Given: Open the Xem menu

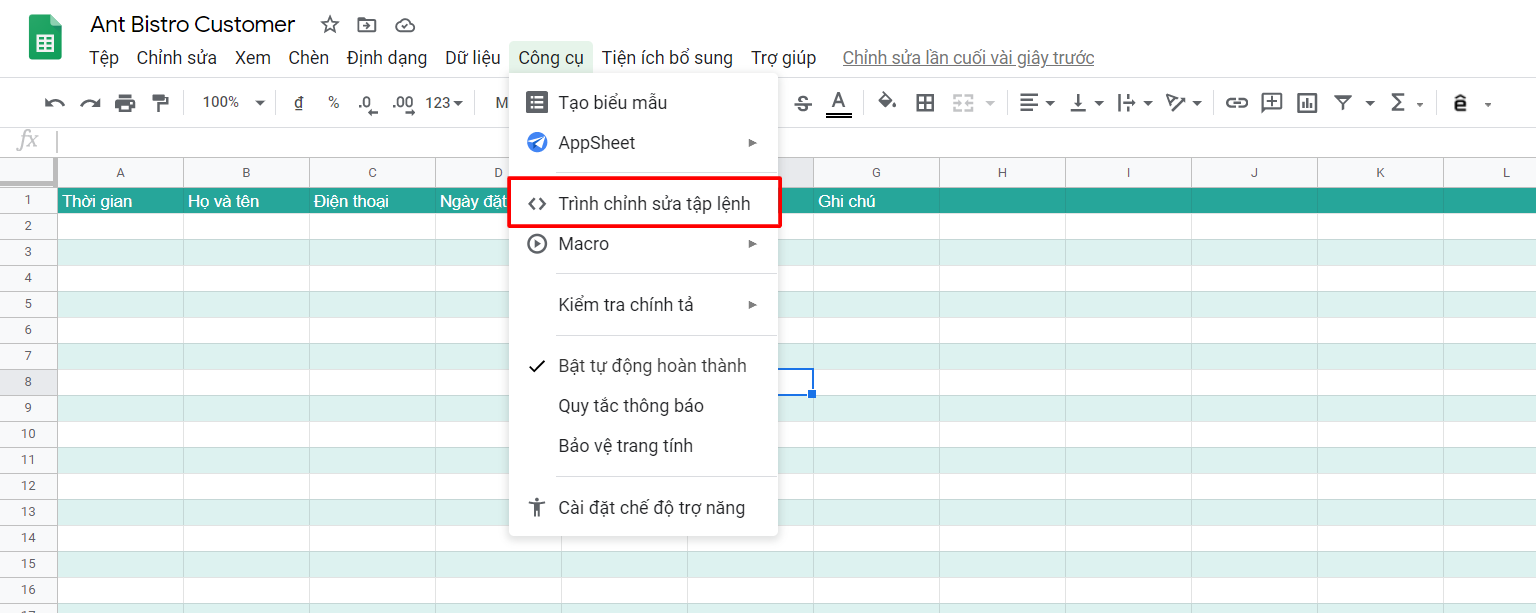Looking at the screenshot, I should point(253,58).
